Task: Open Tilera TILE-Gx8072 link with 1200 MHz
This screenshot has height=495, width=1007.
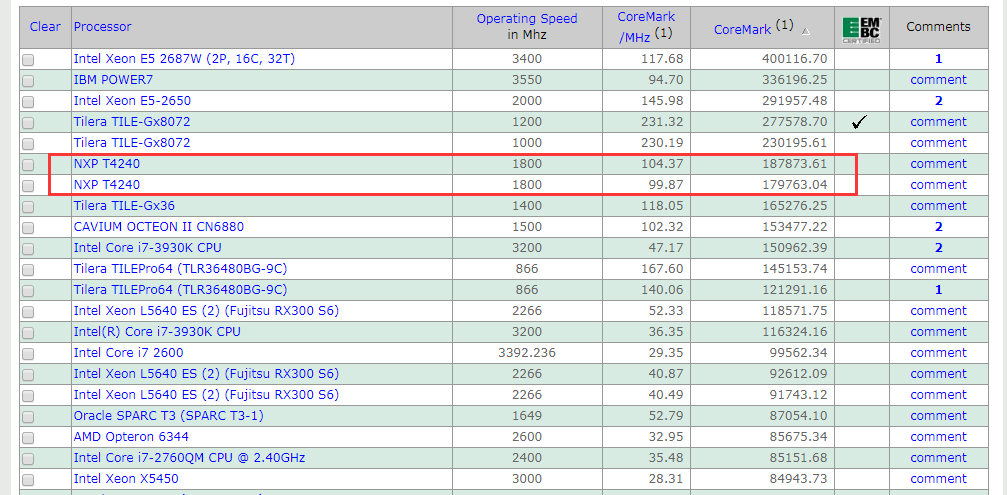Action: click(132, 121)
